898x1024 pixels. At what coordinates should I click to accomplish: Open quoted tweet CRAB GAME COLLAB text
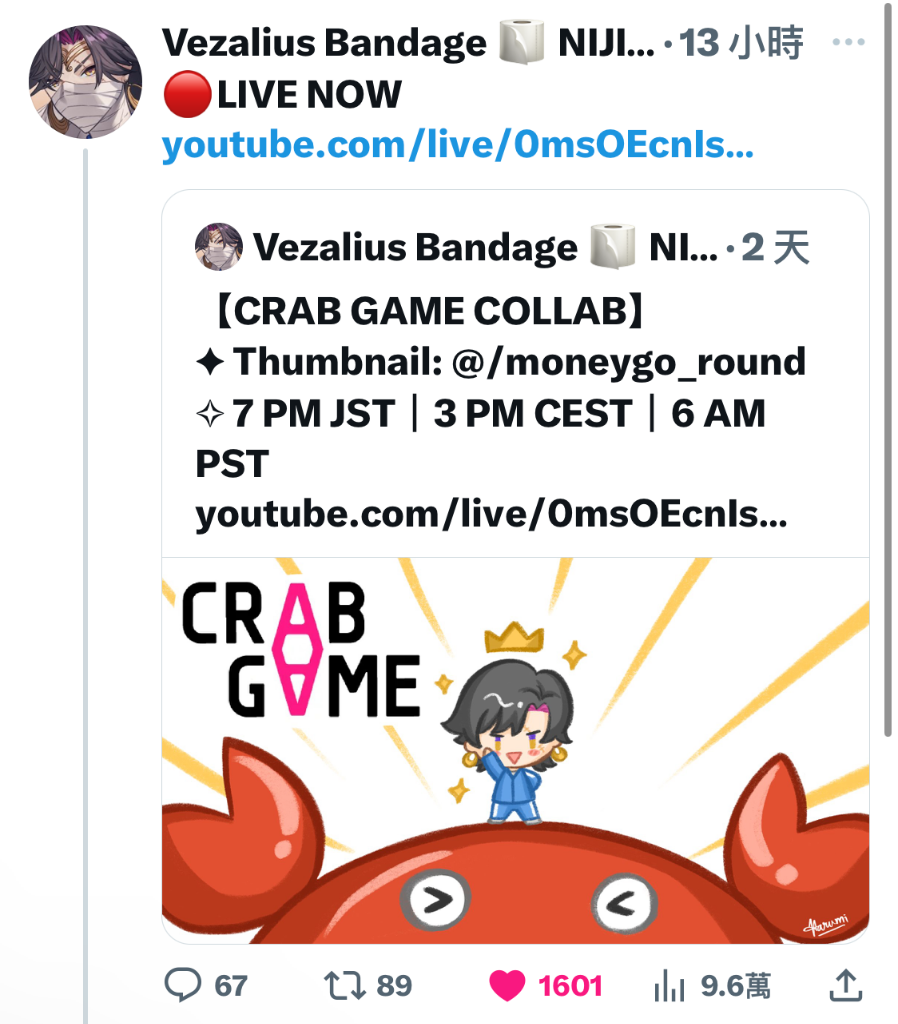[x=430, y=310]
